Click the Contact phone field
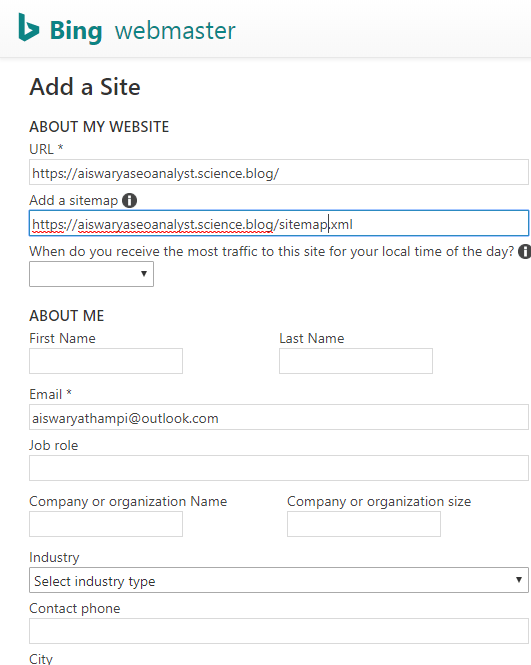 pyautogui.click(x=279, y=631)
